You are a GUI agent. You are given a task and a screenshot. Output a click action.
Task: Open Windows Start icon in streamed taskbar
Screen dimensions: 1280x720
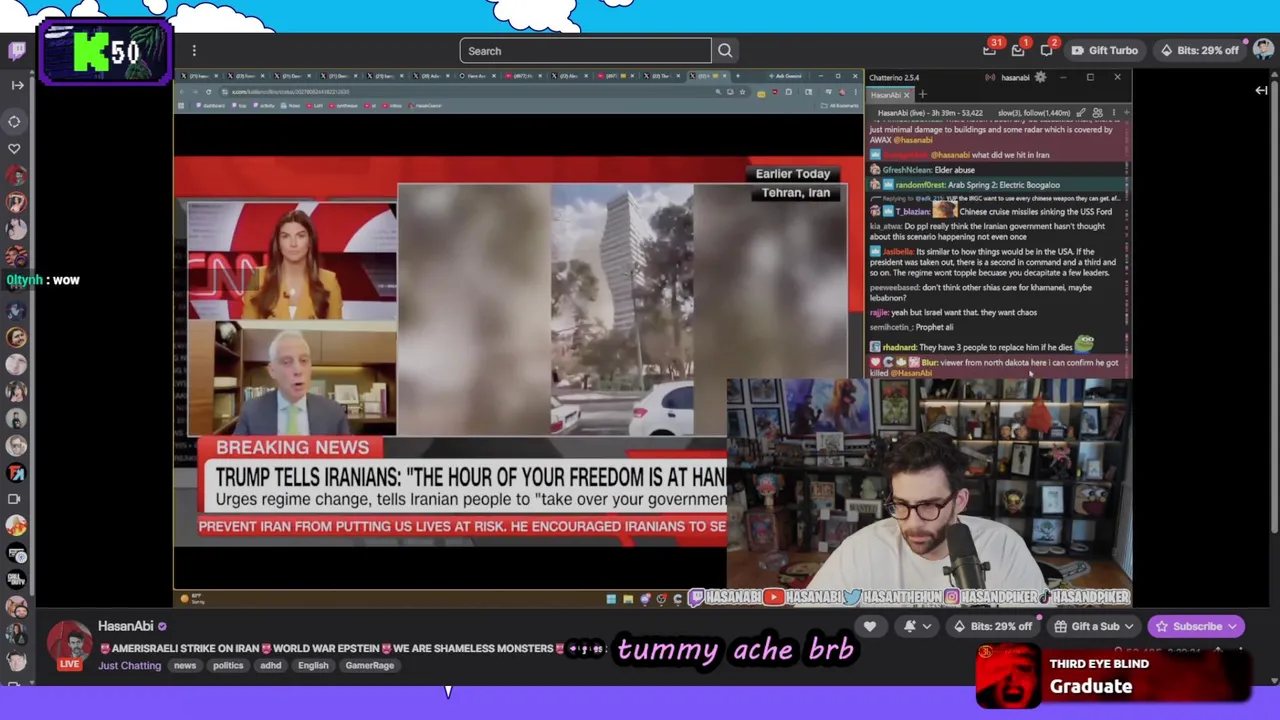[x=611, y=599]
